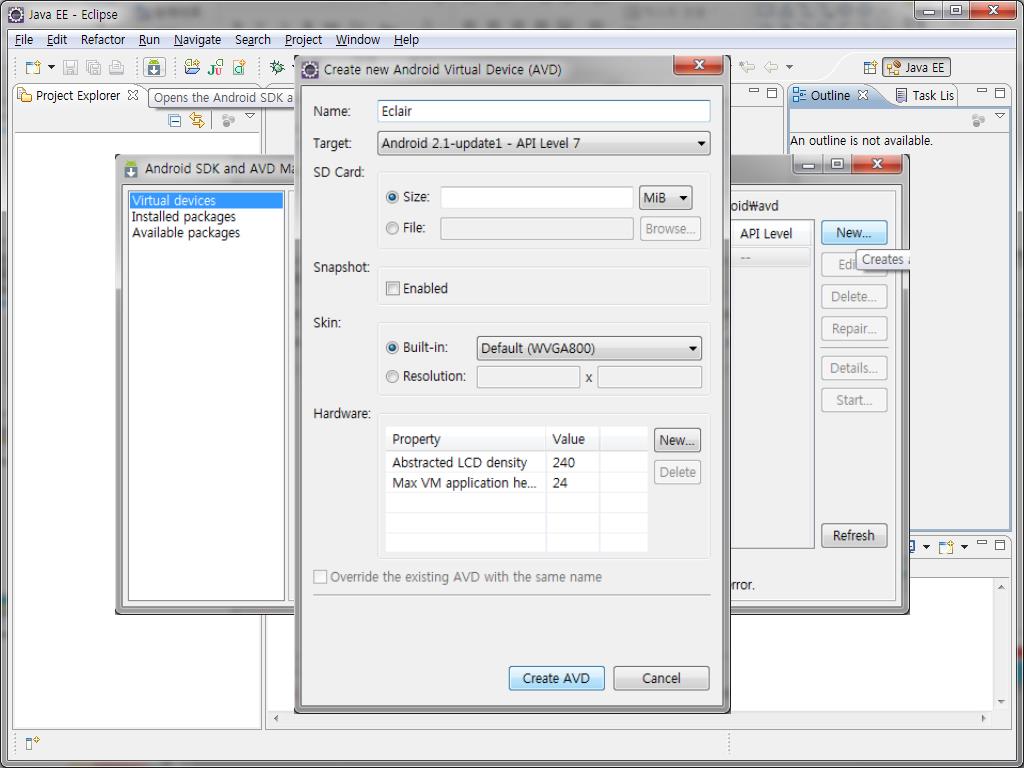Open the Target dropdown for Android version
Viewport: 1024px width, 768px height.
(543, 143)
